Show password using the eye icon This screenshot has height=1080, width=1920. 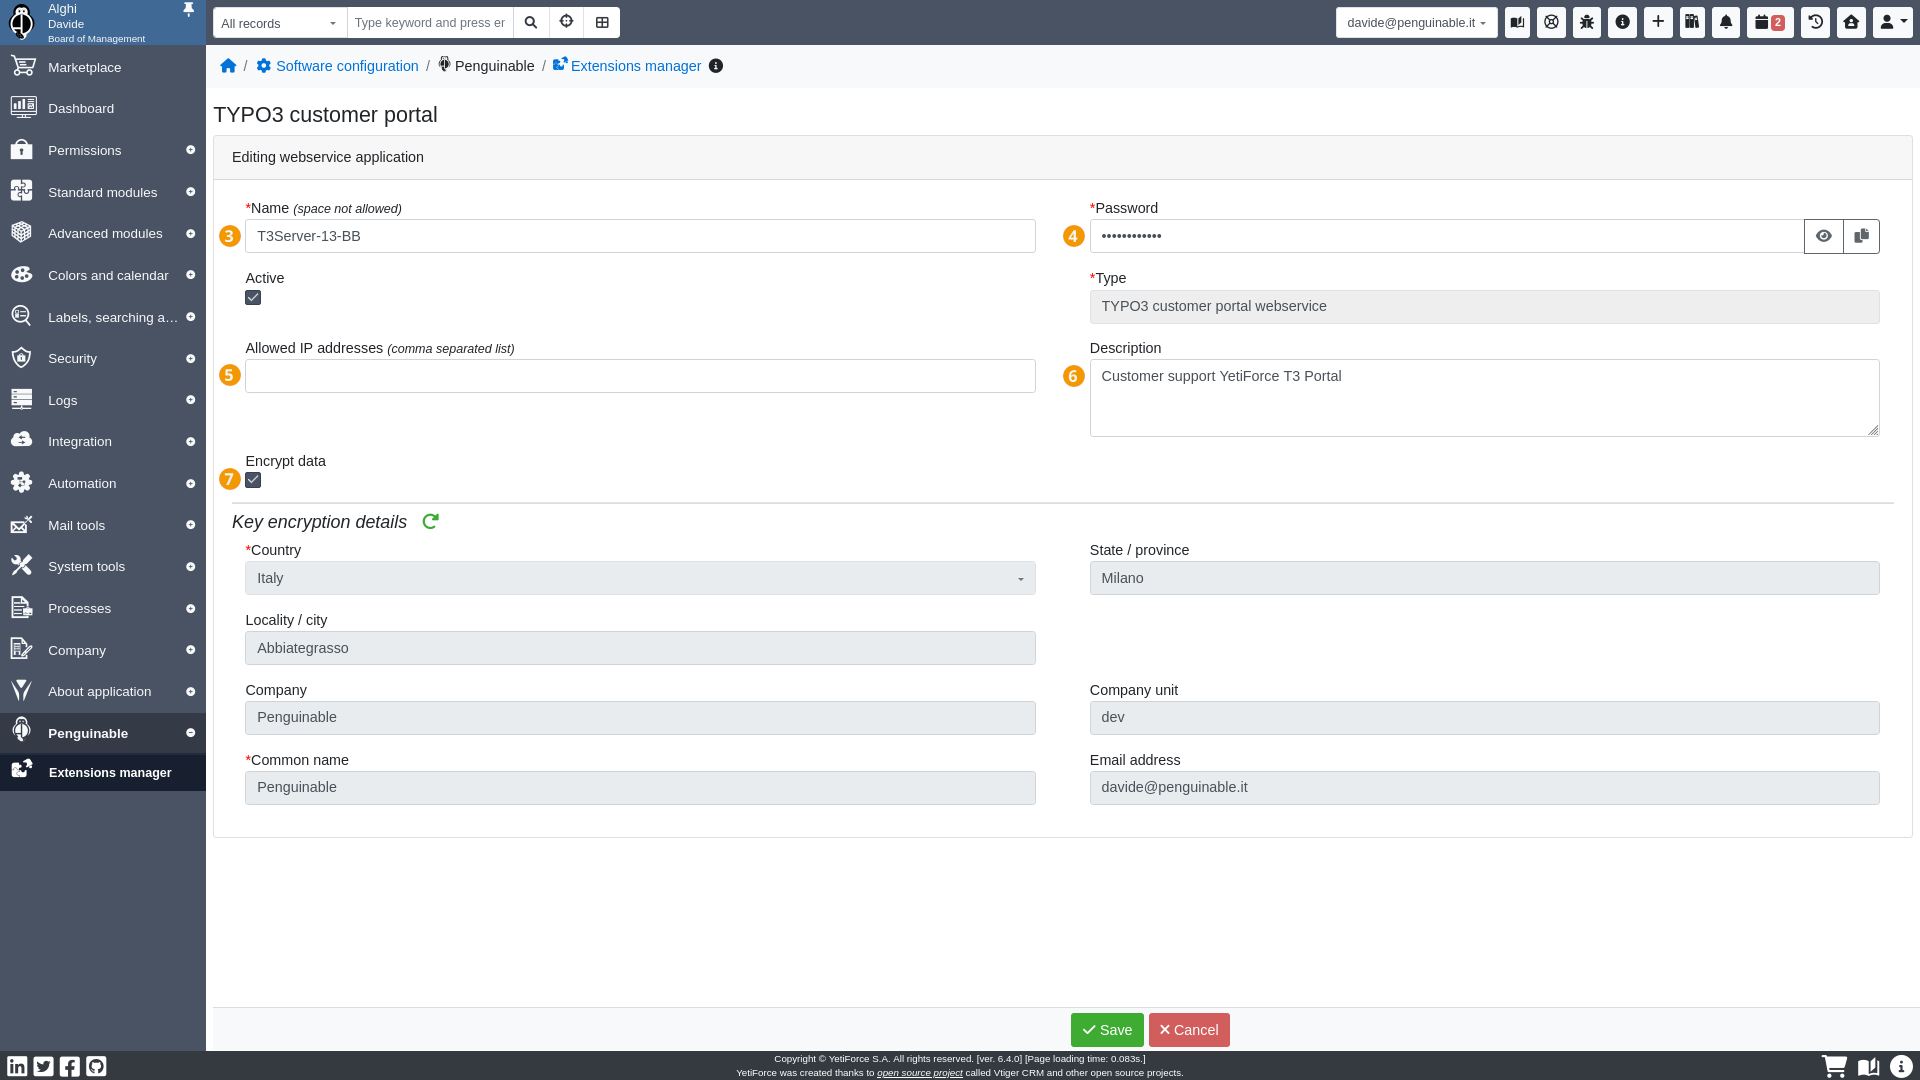click(x=1823, y=236)
